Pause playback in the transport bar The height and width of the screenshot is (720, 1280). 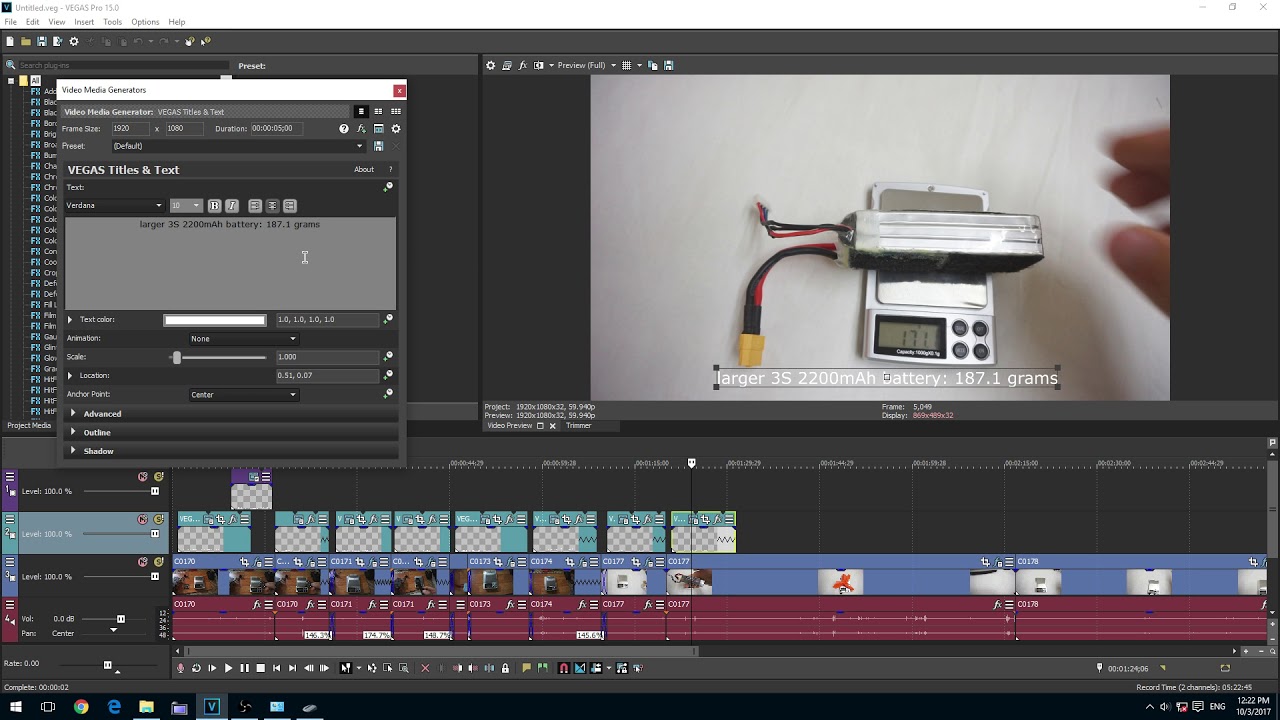(x=244, y=668)
